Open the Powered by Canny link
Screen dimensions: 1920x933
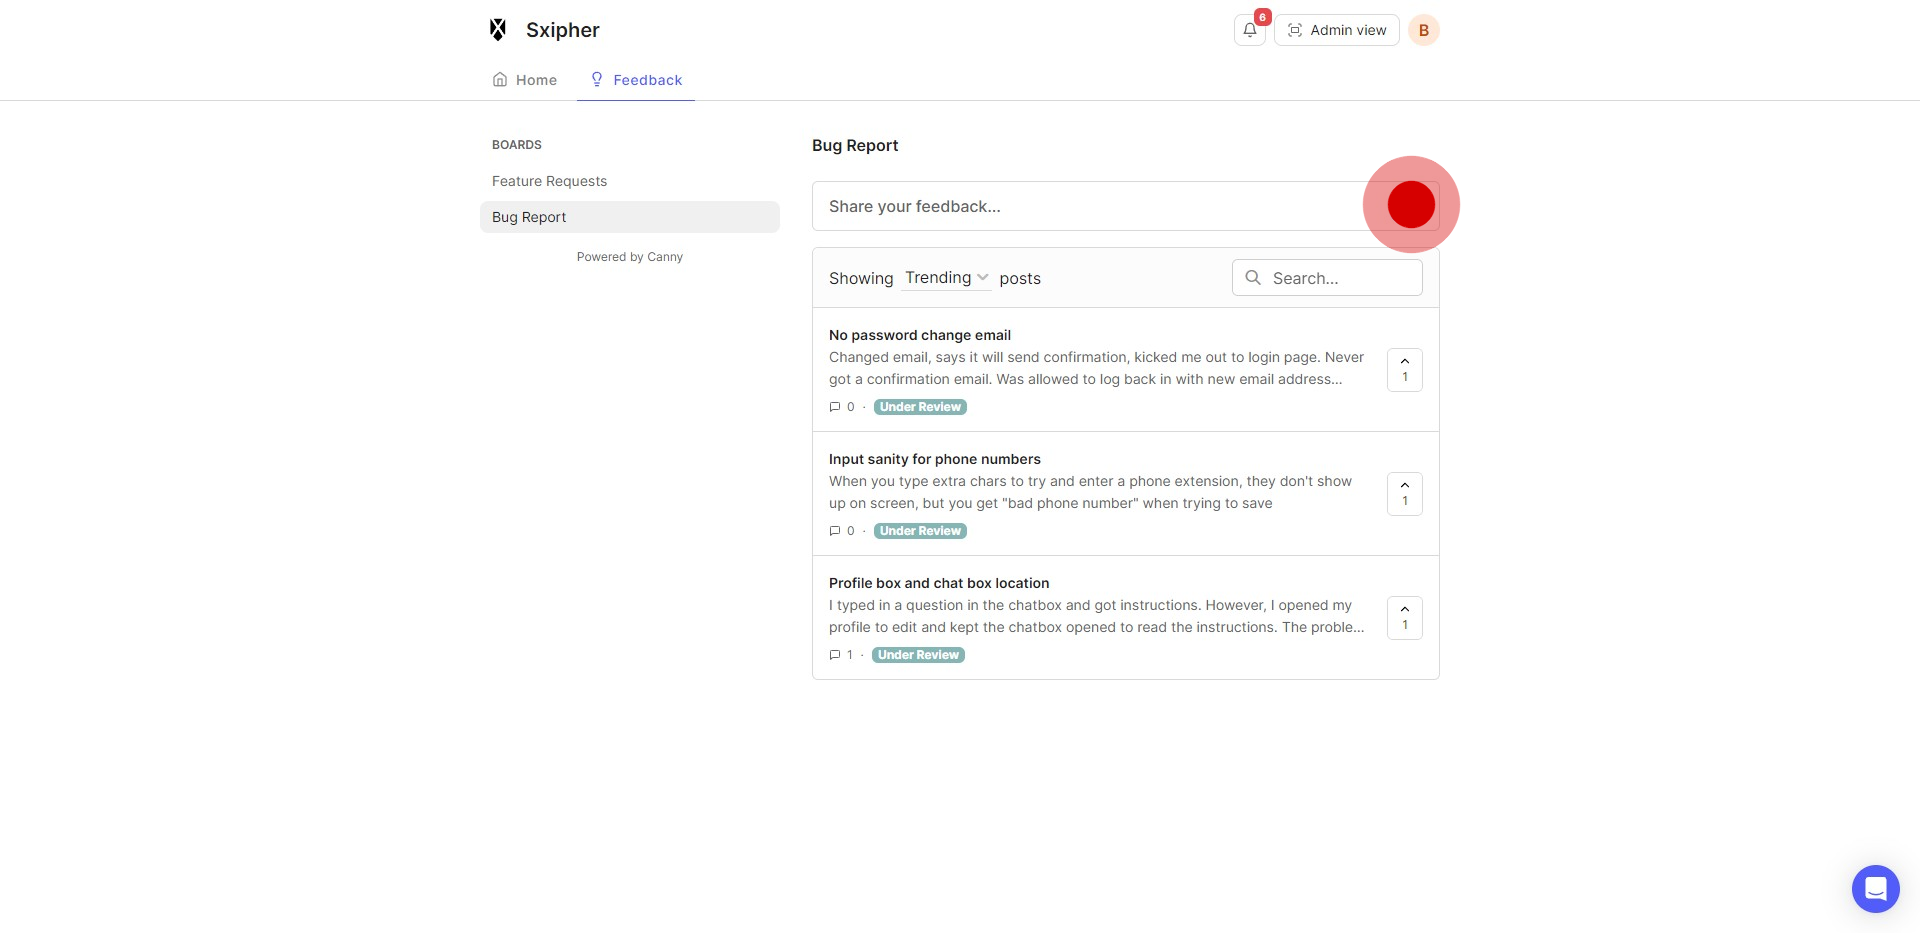(630, 257)
